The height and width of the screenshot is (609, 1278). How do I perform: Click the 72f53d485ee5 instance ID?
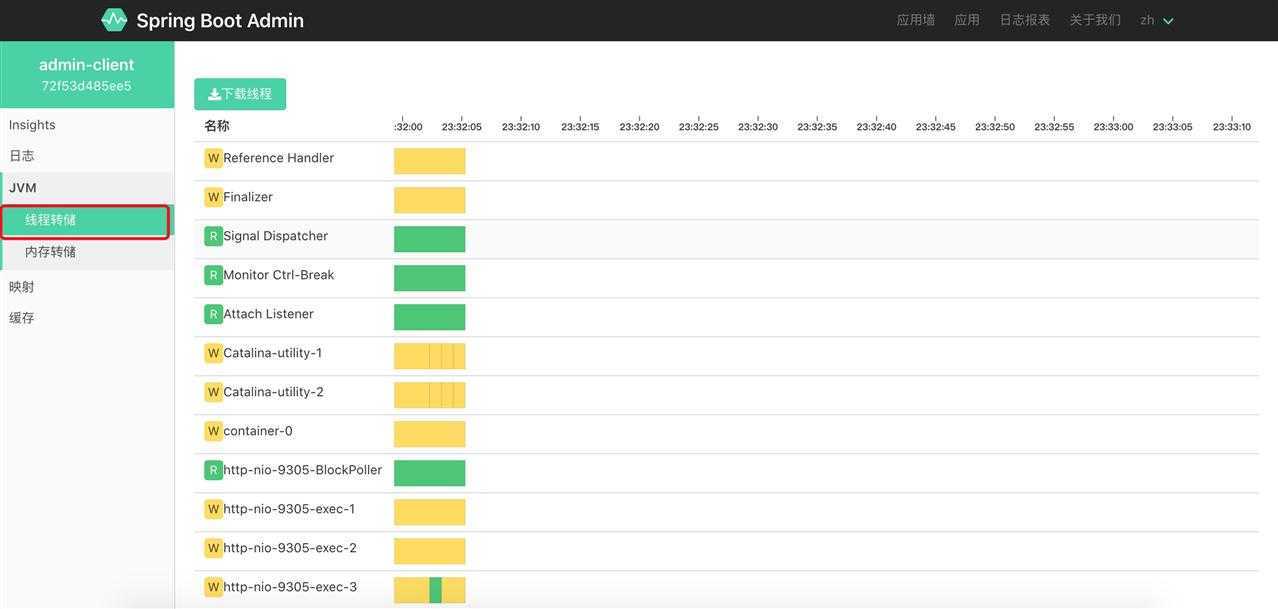tap(87, 86)
